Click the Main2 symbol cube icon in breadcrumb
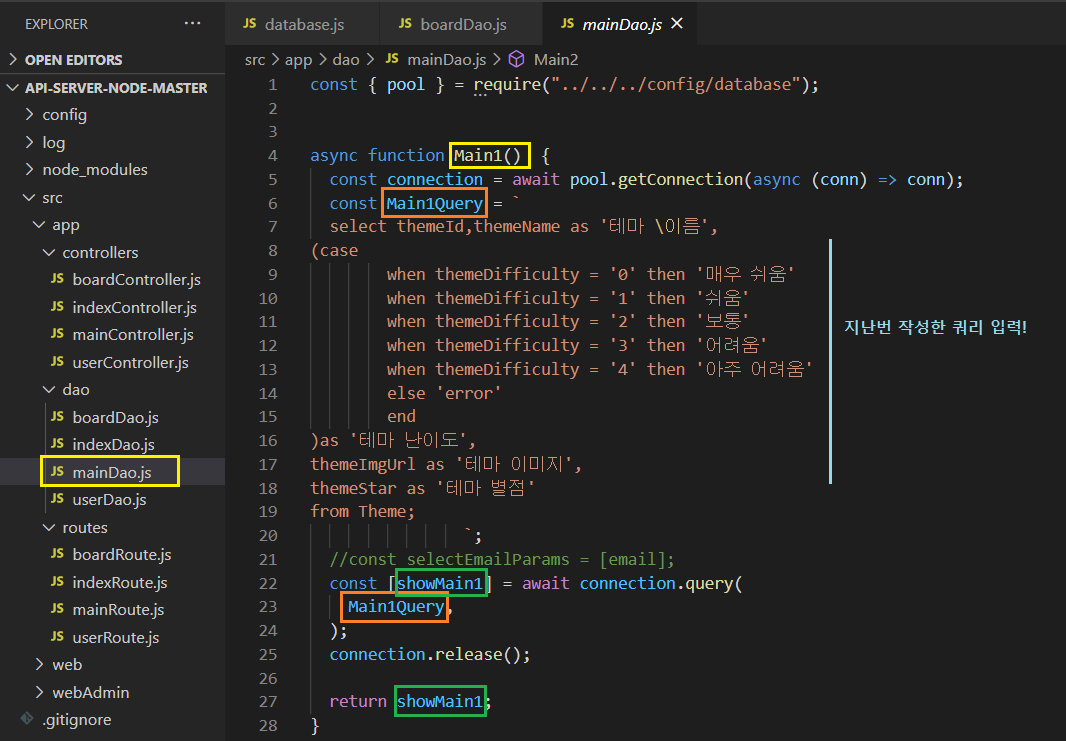Screen dimensions: 1066x741 pyautogui.click(x=517, y=59)
